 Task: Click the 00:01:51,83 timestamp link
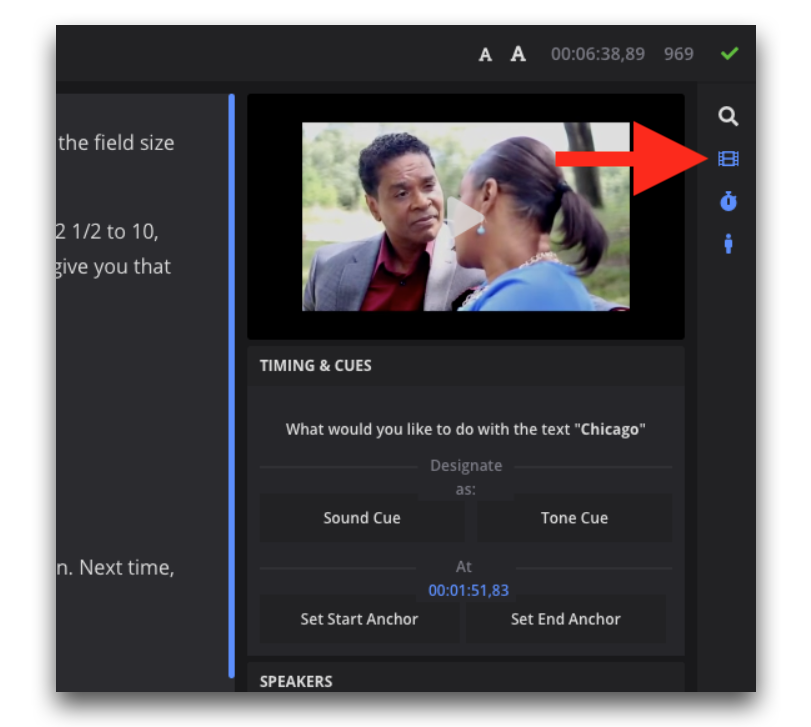click(469, 590)
